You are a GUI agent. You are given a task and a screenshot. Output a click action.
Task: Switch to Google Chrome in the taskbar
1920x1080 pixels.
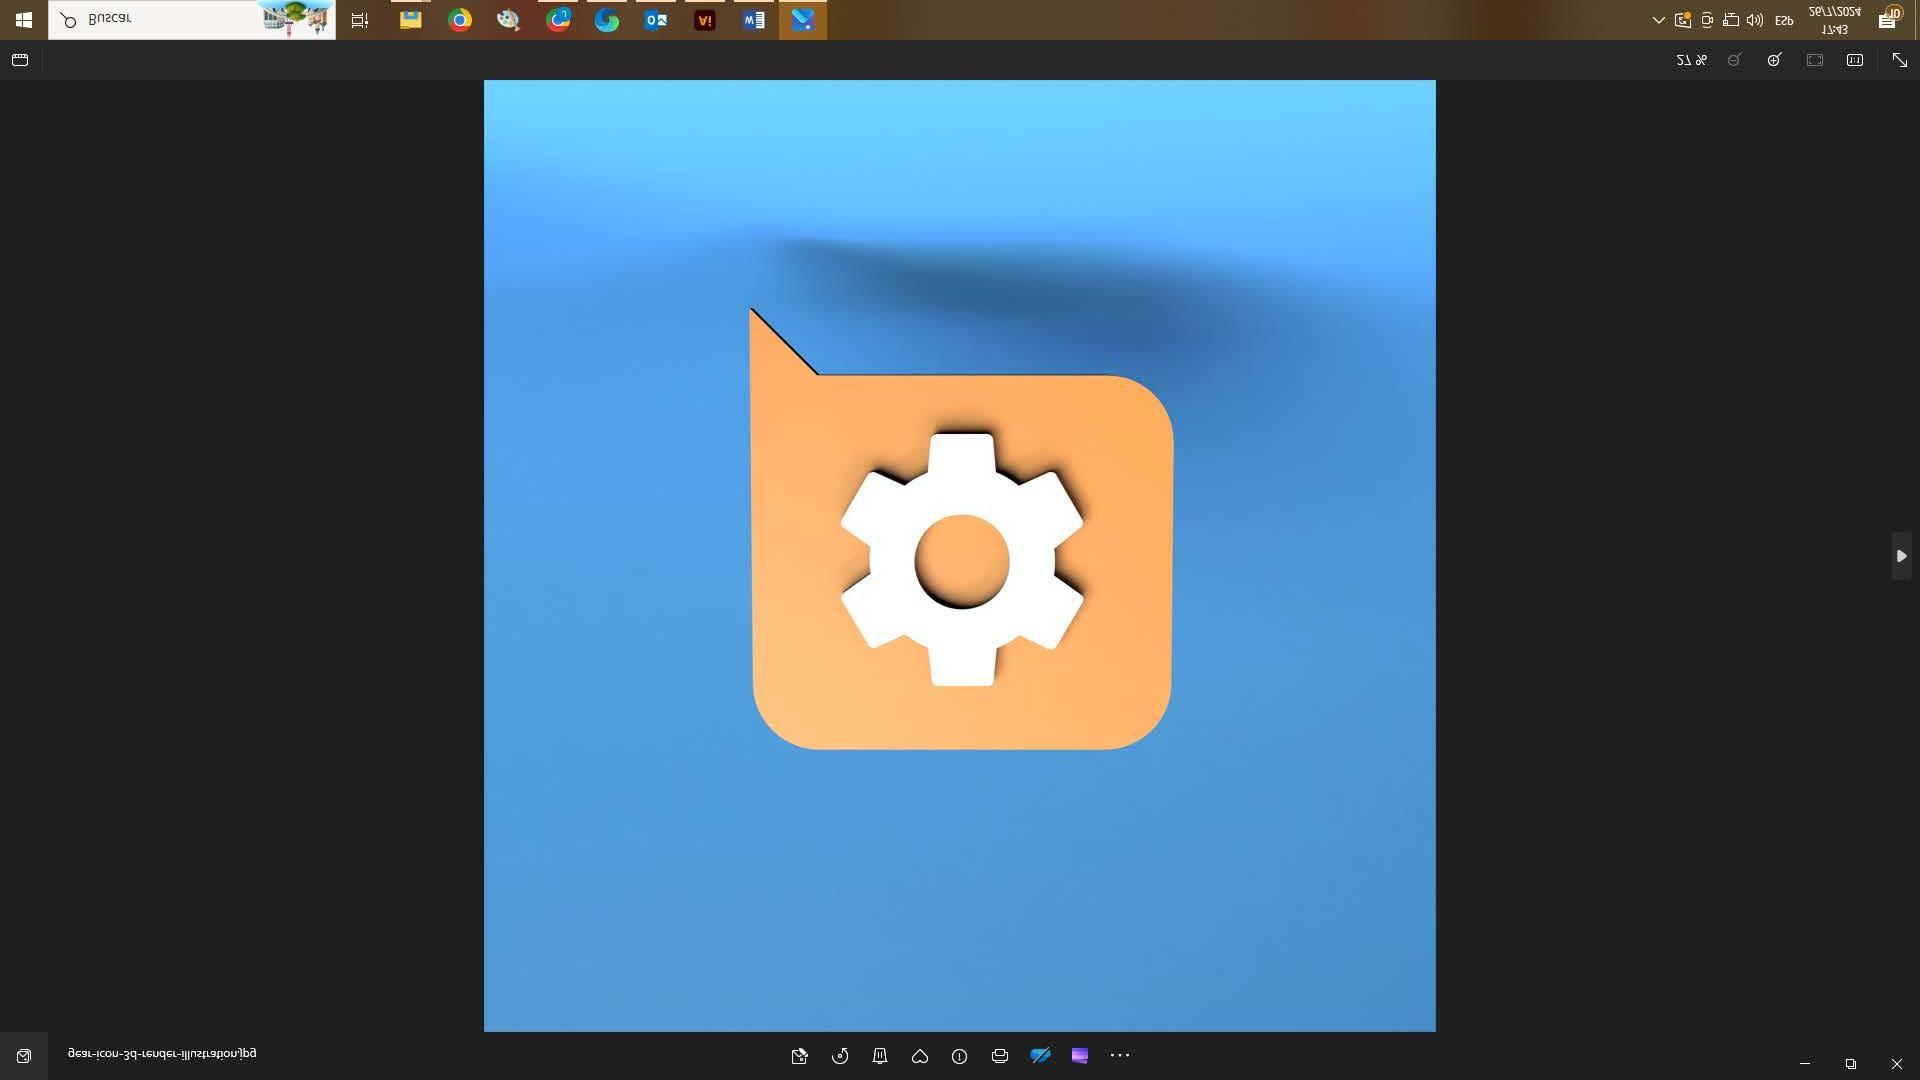pyautogui.click(x=460, y=20)
